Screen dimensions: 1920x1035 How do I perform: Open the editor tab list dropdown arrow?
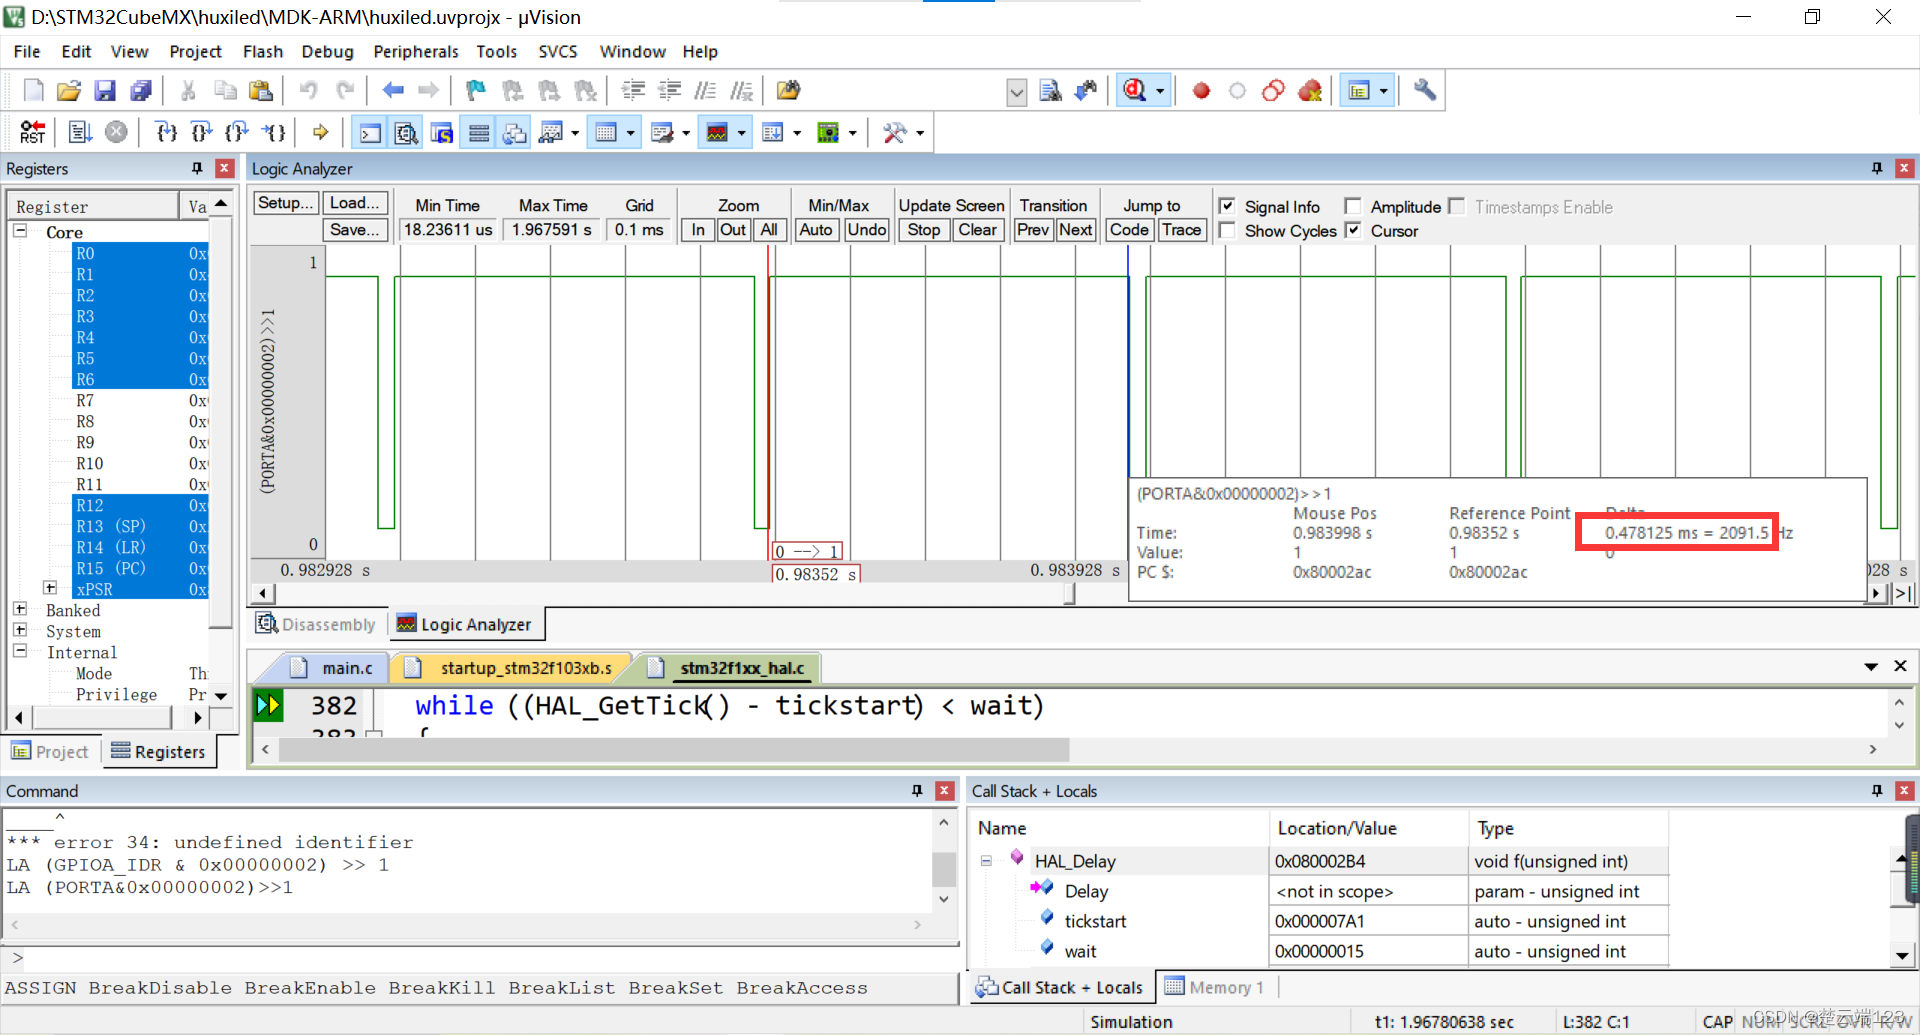(1871, 667)
